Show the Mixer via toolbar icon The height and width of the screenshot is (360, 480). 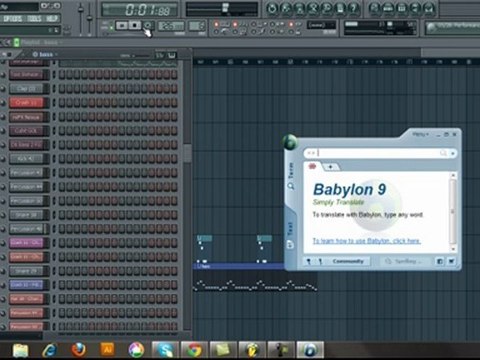pyautogui.click(x=429, y=8)
